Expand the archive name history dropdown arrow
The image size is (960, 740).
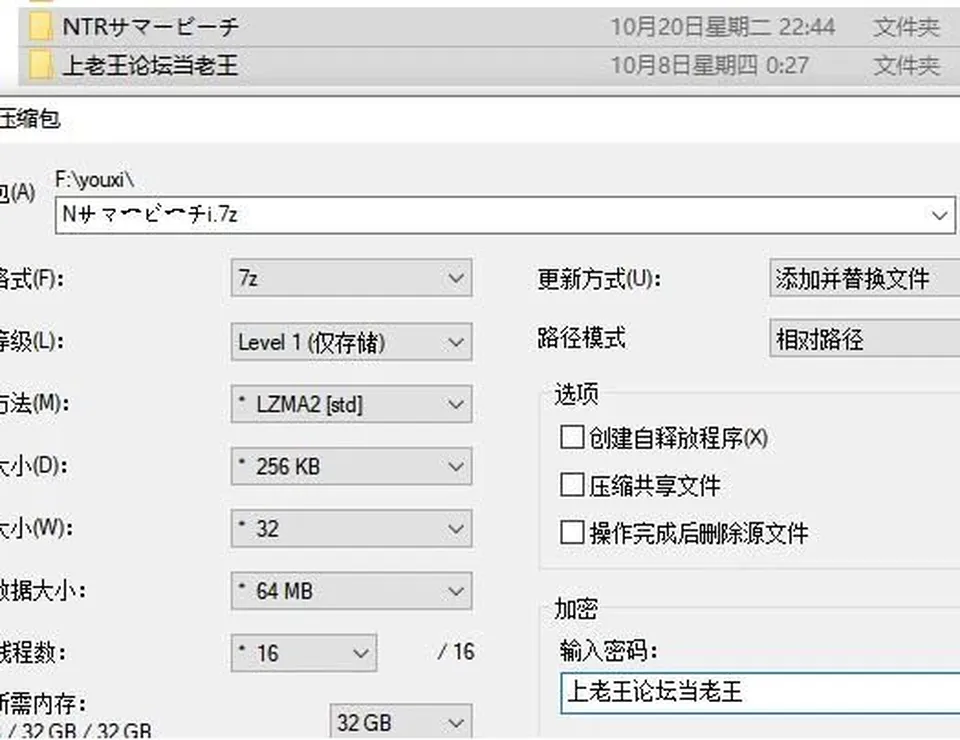click(x=939, y=215)
